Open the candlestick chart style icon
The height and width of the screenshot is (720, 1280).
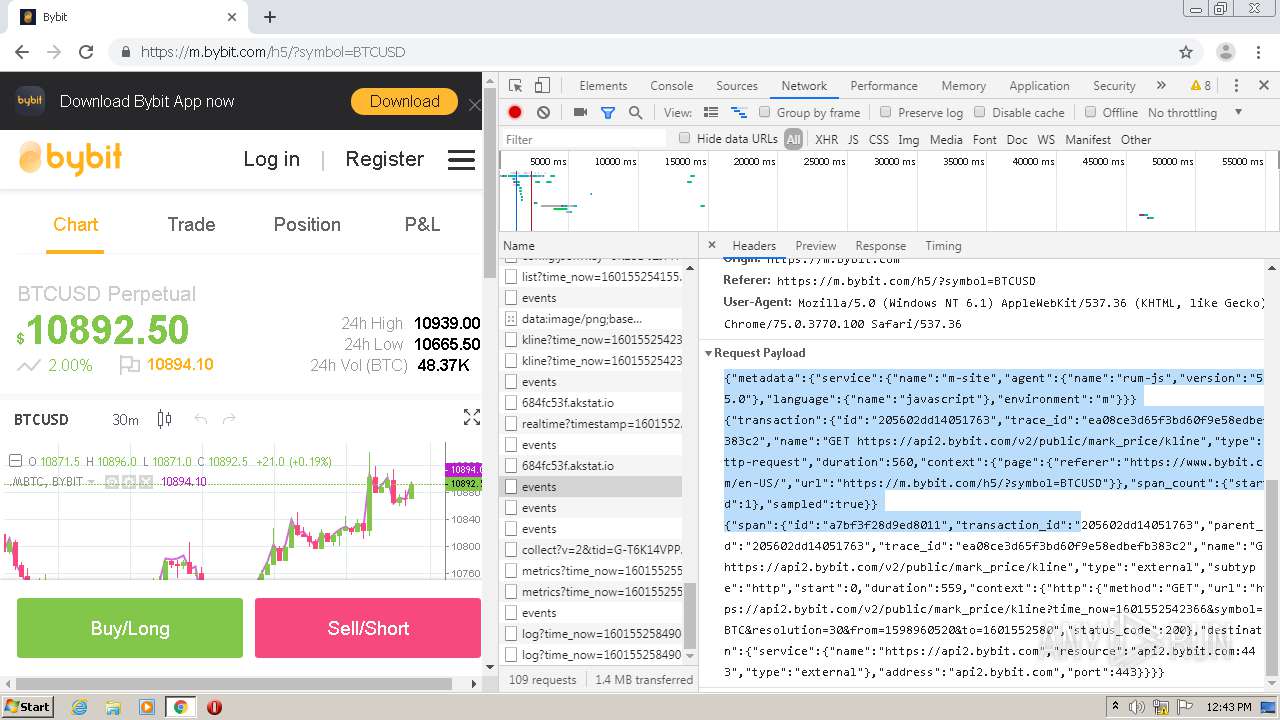165,419
